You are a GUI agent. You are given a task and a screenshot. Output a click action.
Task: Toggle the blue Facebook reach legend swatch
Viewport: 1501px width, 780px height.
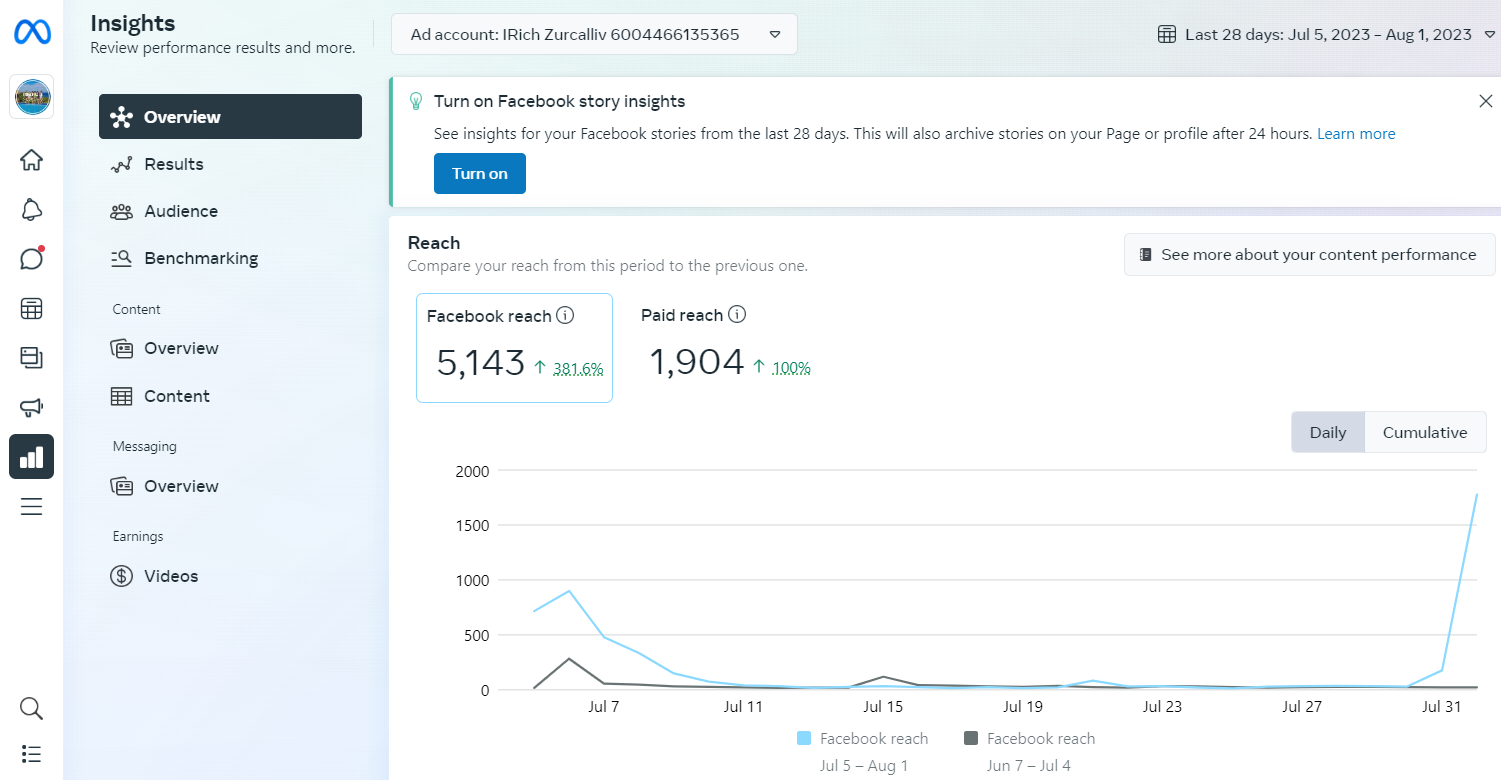tap(804, 739)
